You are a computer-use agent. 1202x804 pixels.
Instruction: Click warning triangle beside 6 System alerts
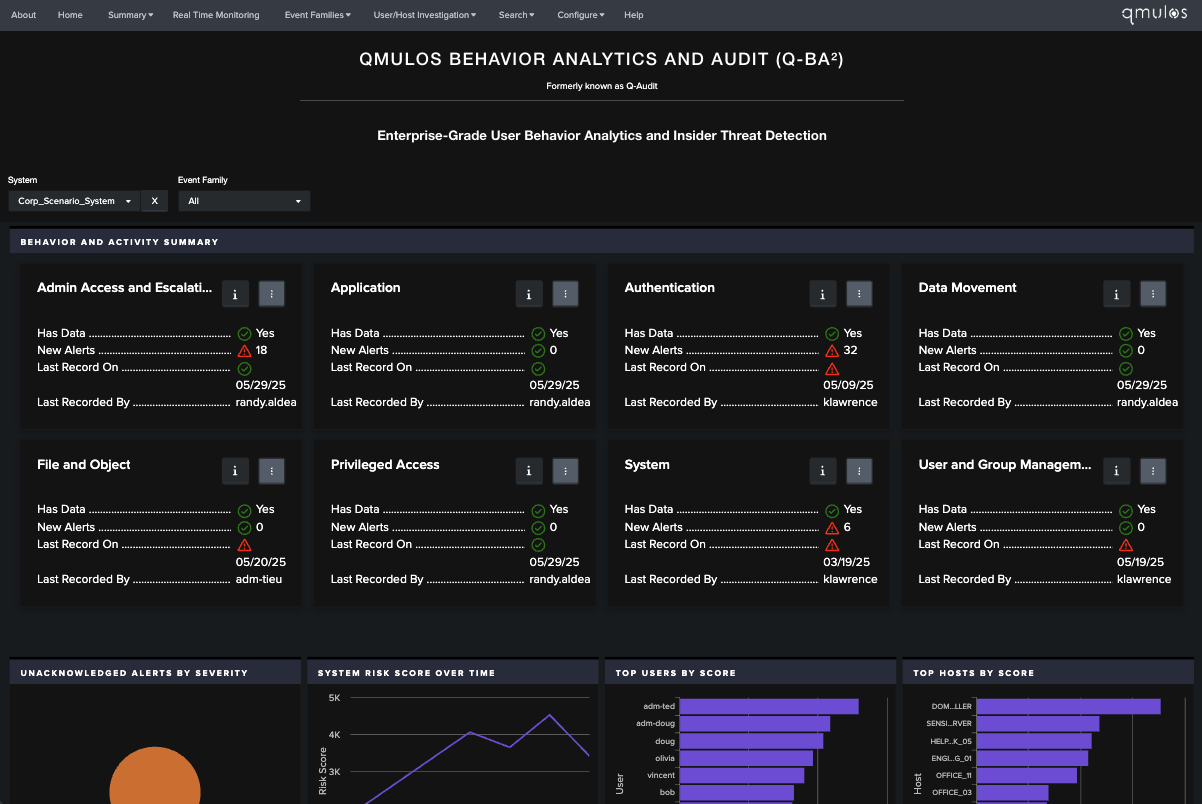click(832, 528)
